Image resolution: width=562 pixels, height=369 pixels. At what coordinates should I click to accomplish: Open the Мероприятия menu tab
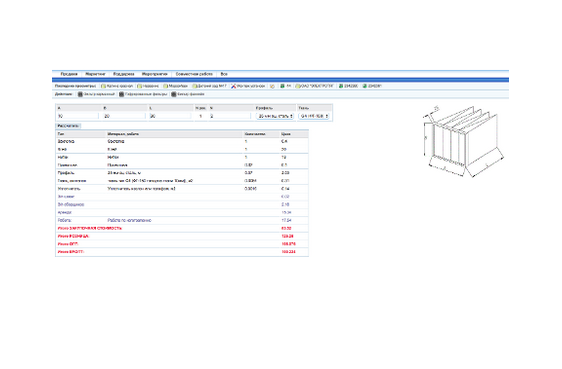click(x=154, y=74)
